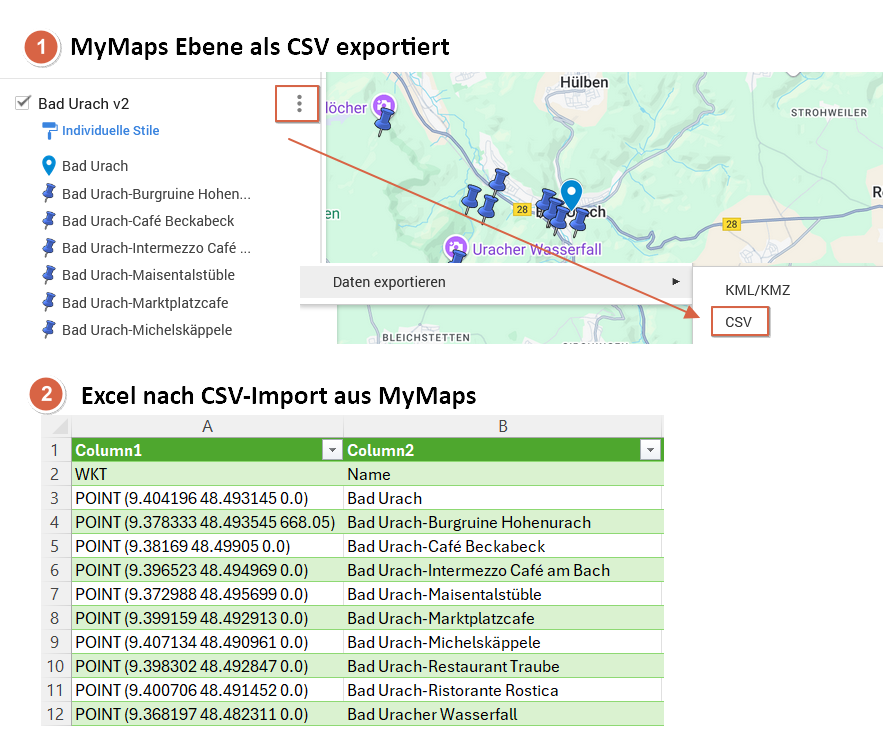This screenshot has width=883, height=739.
Task: Open the Column2 filter dropdown
Action: (651, 450)
